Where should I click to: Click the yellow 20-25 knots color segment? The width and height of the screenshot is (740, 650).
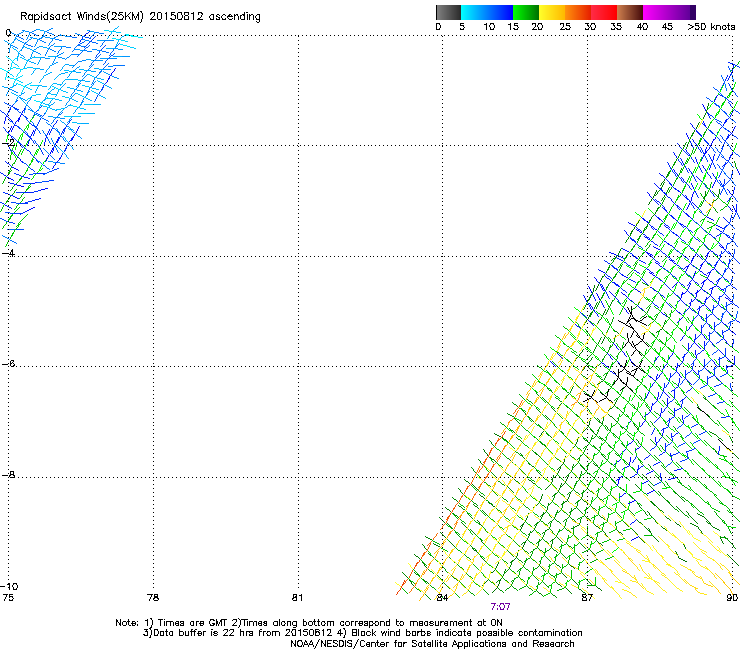[x=552, y=12]
